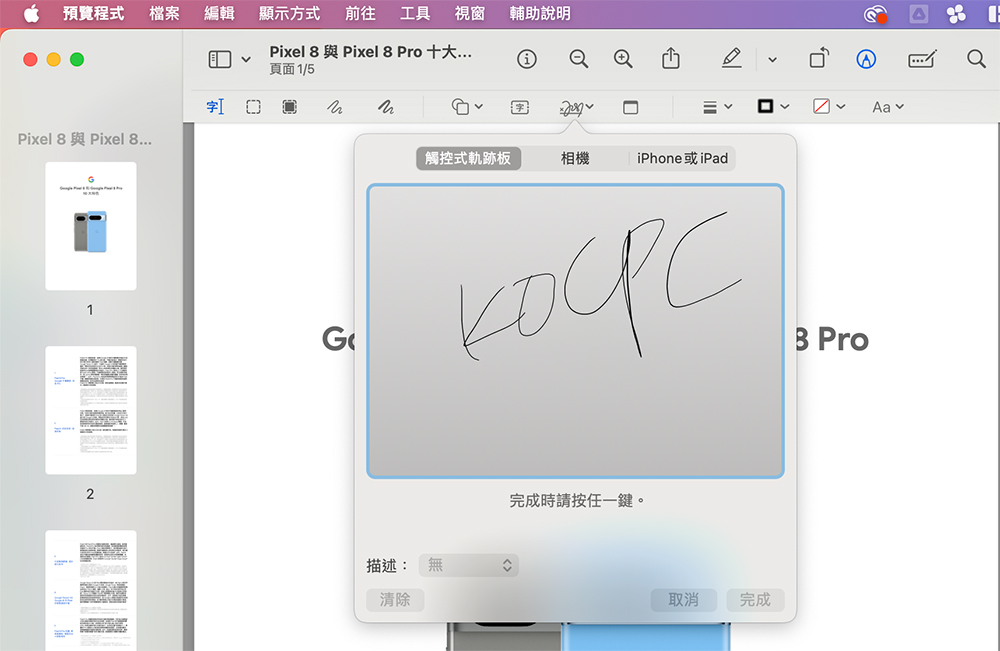Viewport: 1000px width, 651px height.
Task: Select the text selection tool
Action: click(216, 106)
